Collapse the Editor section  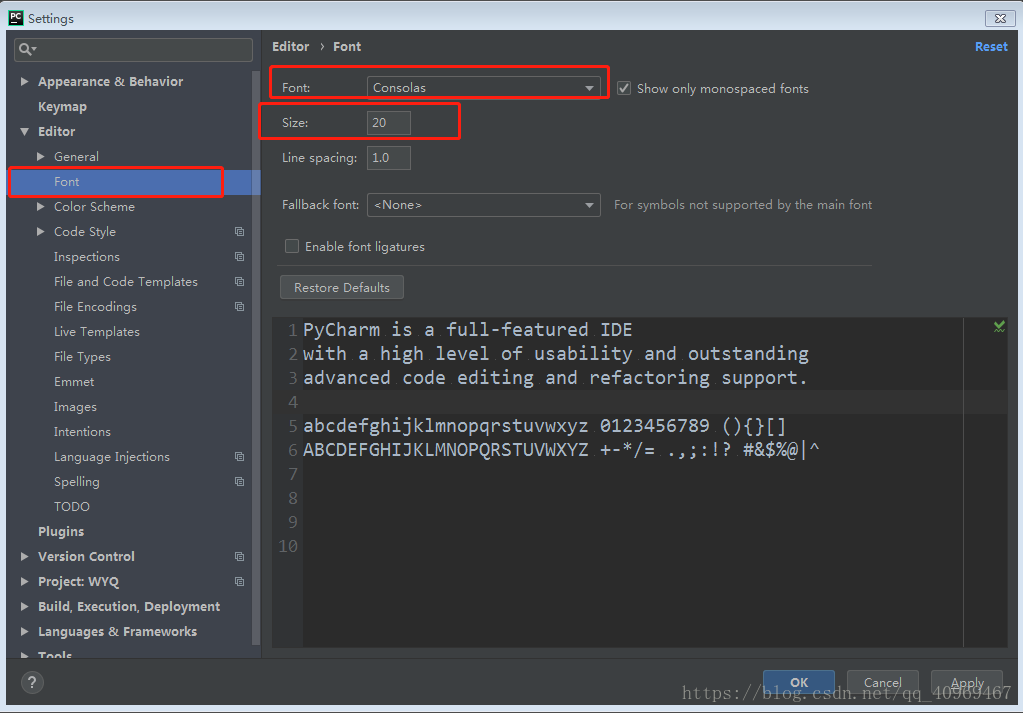[x=24, y=132]
